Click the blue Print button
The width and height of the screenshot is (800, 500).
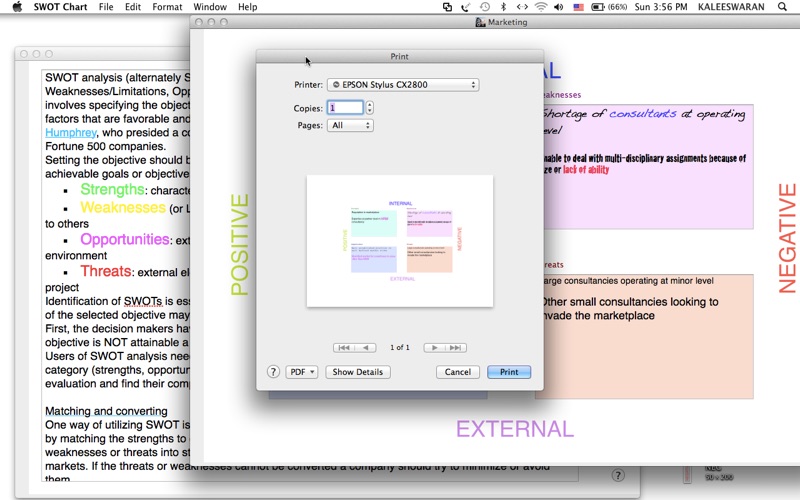click(x=509, y=372)
